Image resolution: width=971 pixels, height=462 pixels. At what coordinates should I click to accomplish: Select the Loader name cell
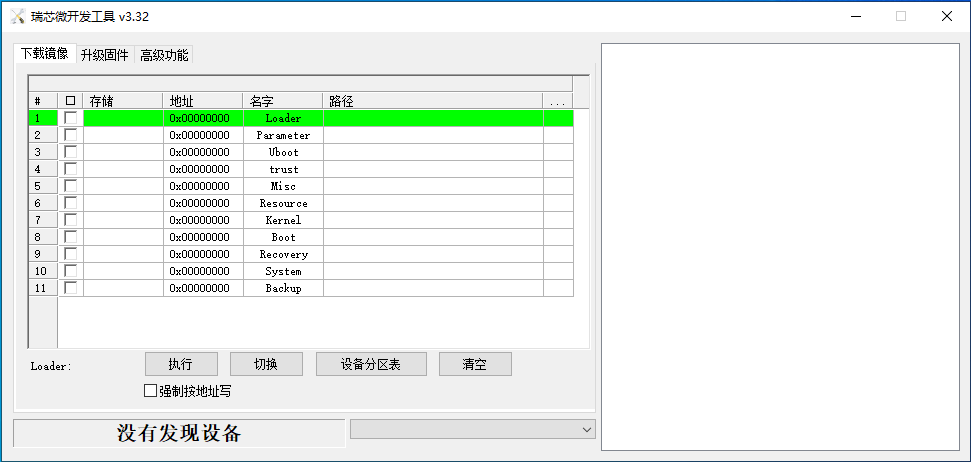283,118
